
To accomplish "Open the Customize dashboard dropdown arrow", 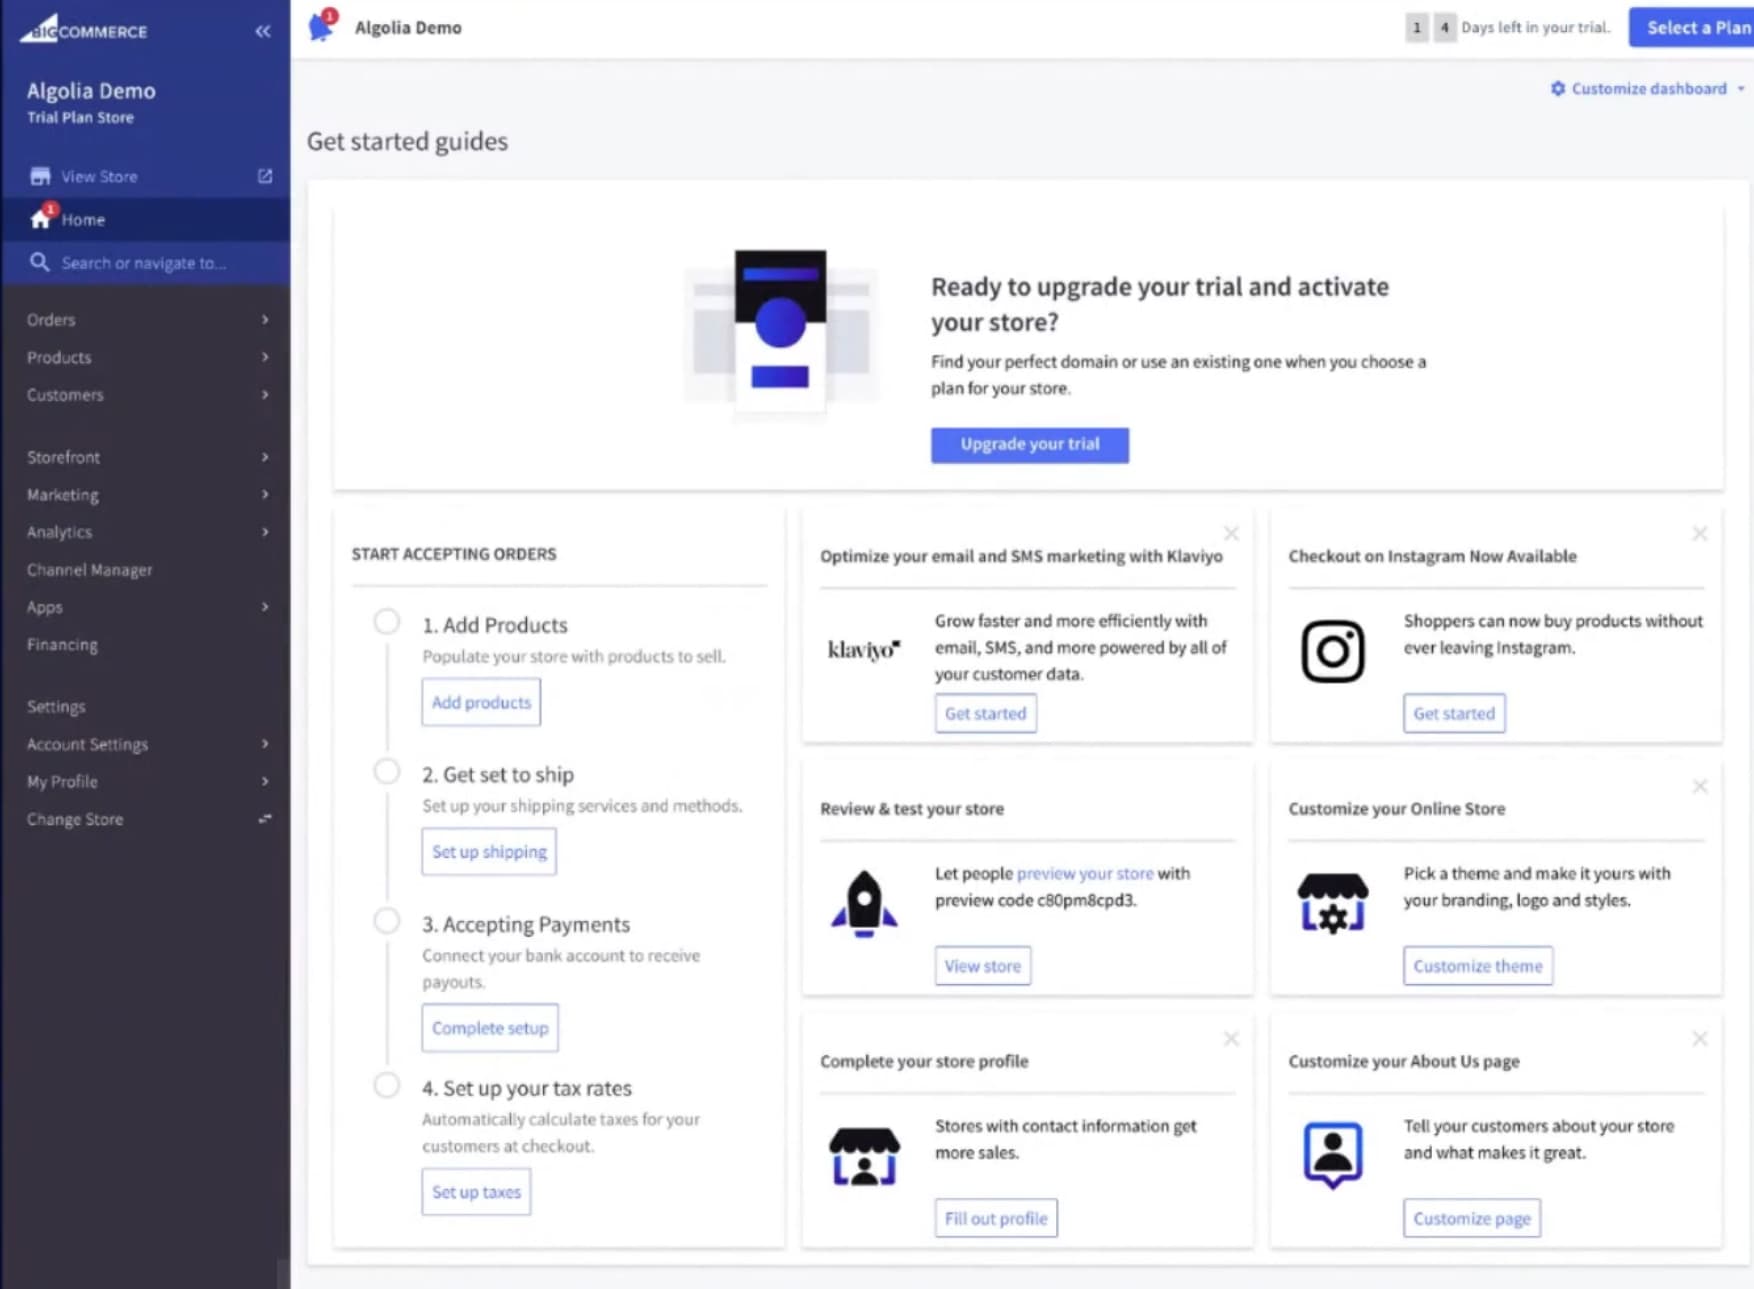I will [x=1741, y=89].
